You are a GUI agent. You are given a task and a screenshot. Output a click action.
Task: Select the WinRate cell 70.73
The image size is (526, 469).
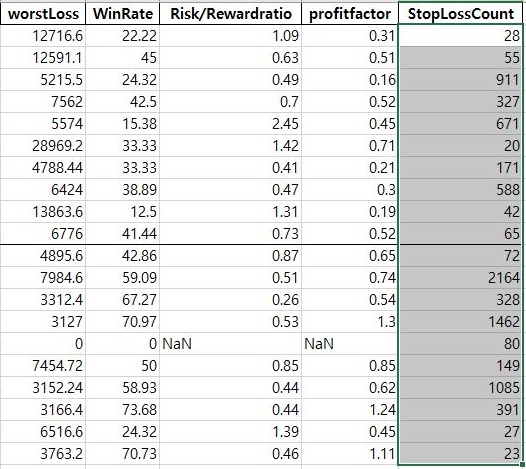[x=122, y=454]
